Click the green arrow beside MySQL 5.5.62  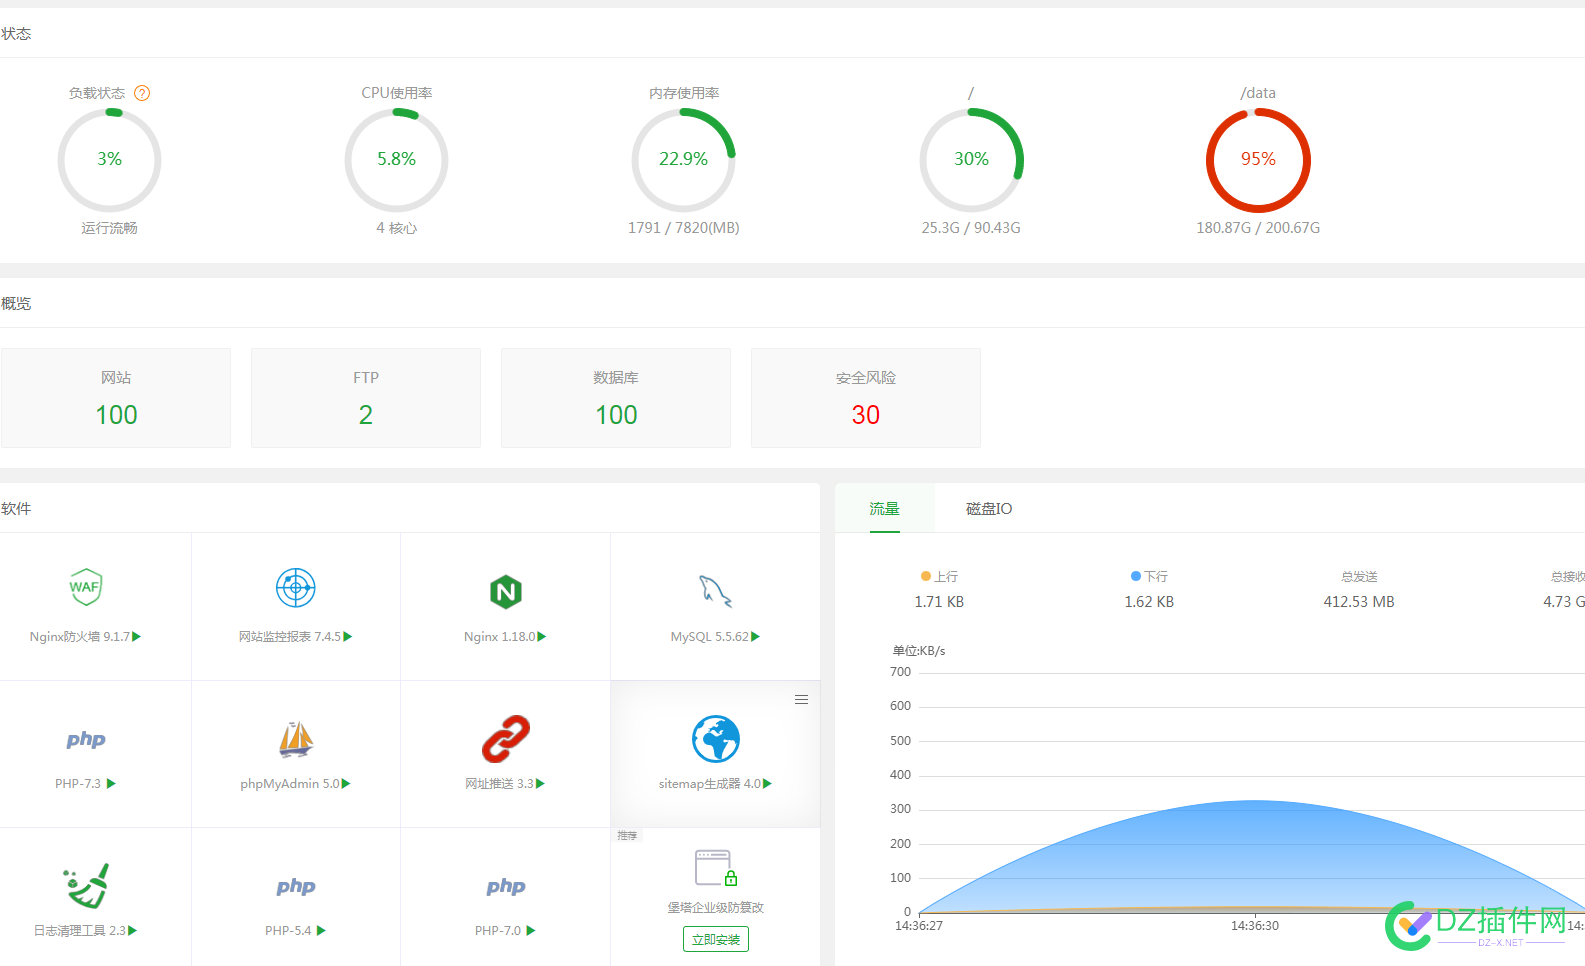(756, 637)
